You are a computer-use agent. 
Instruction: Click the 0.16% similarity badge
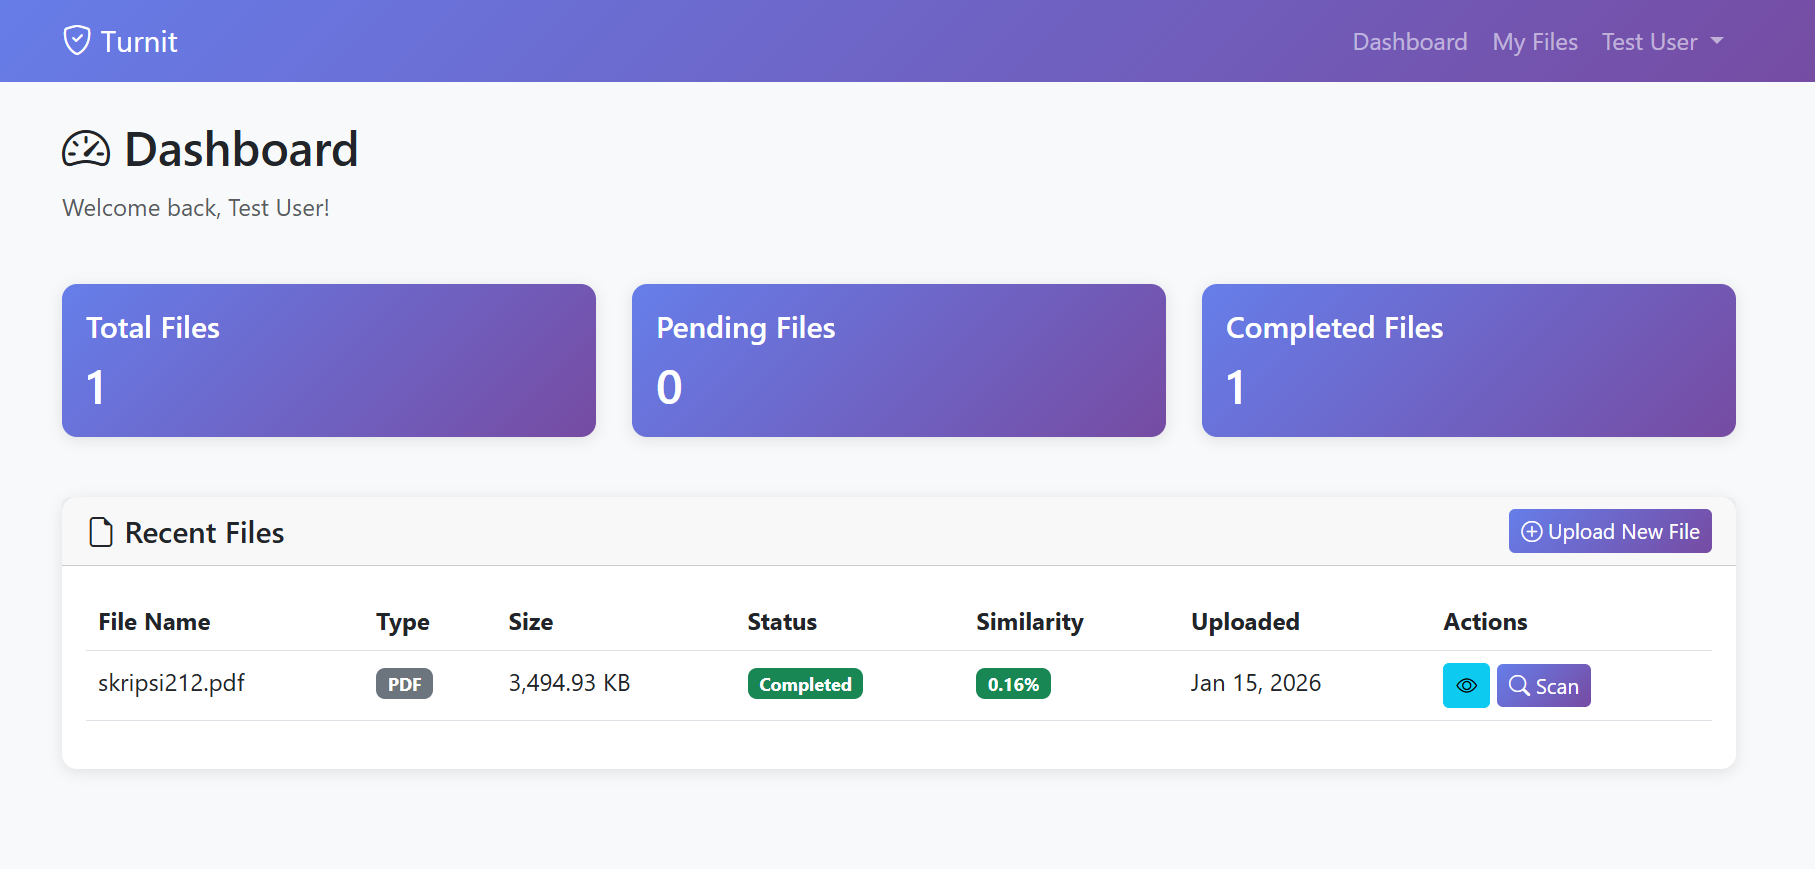click(x=1012, y=684)
